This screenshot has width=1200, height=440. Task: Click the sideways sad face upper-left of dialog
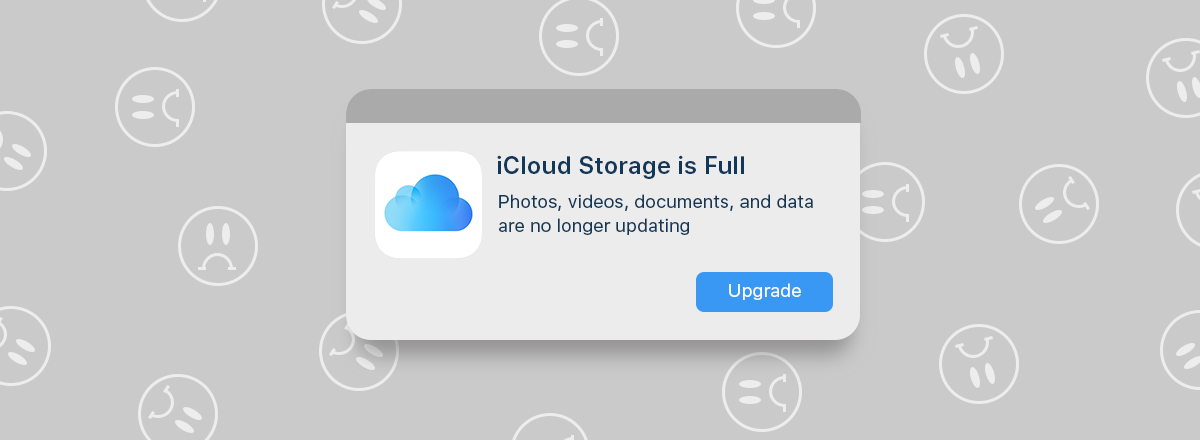click(x=154, y=107)
